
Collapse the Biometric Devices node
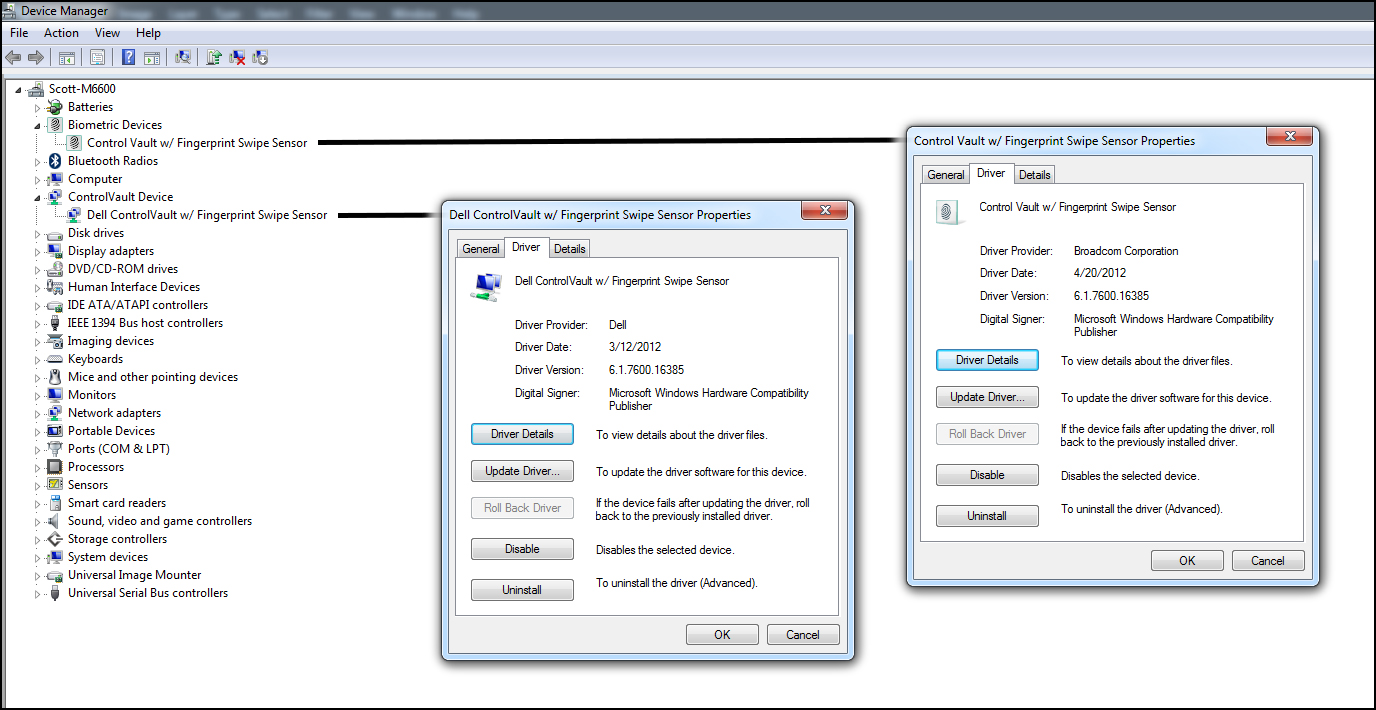point(38,125)
